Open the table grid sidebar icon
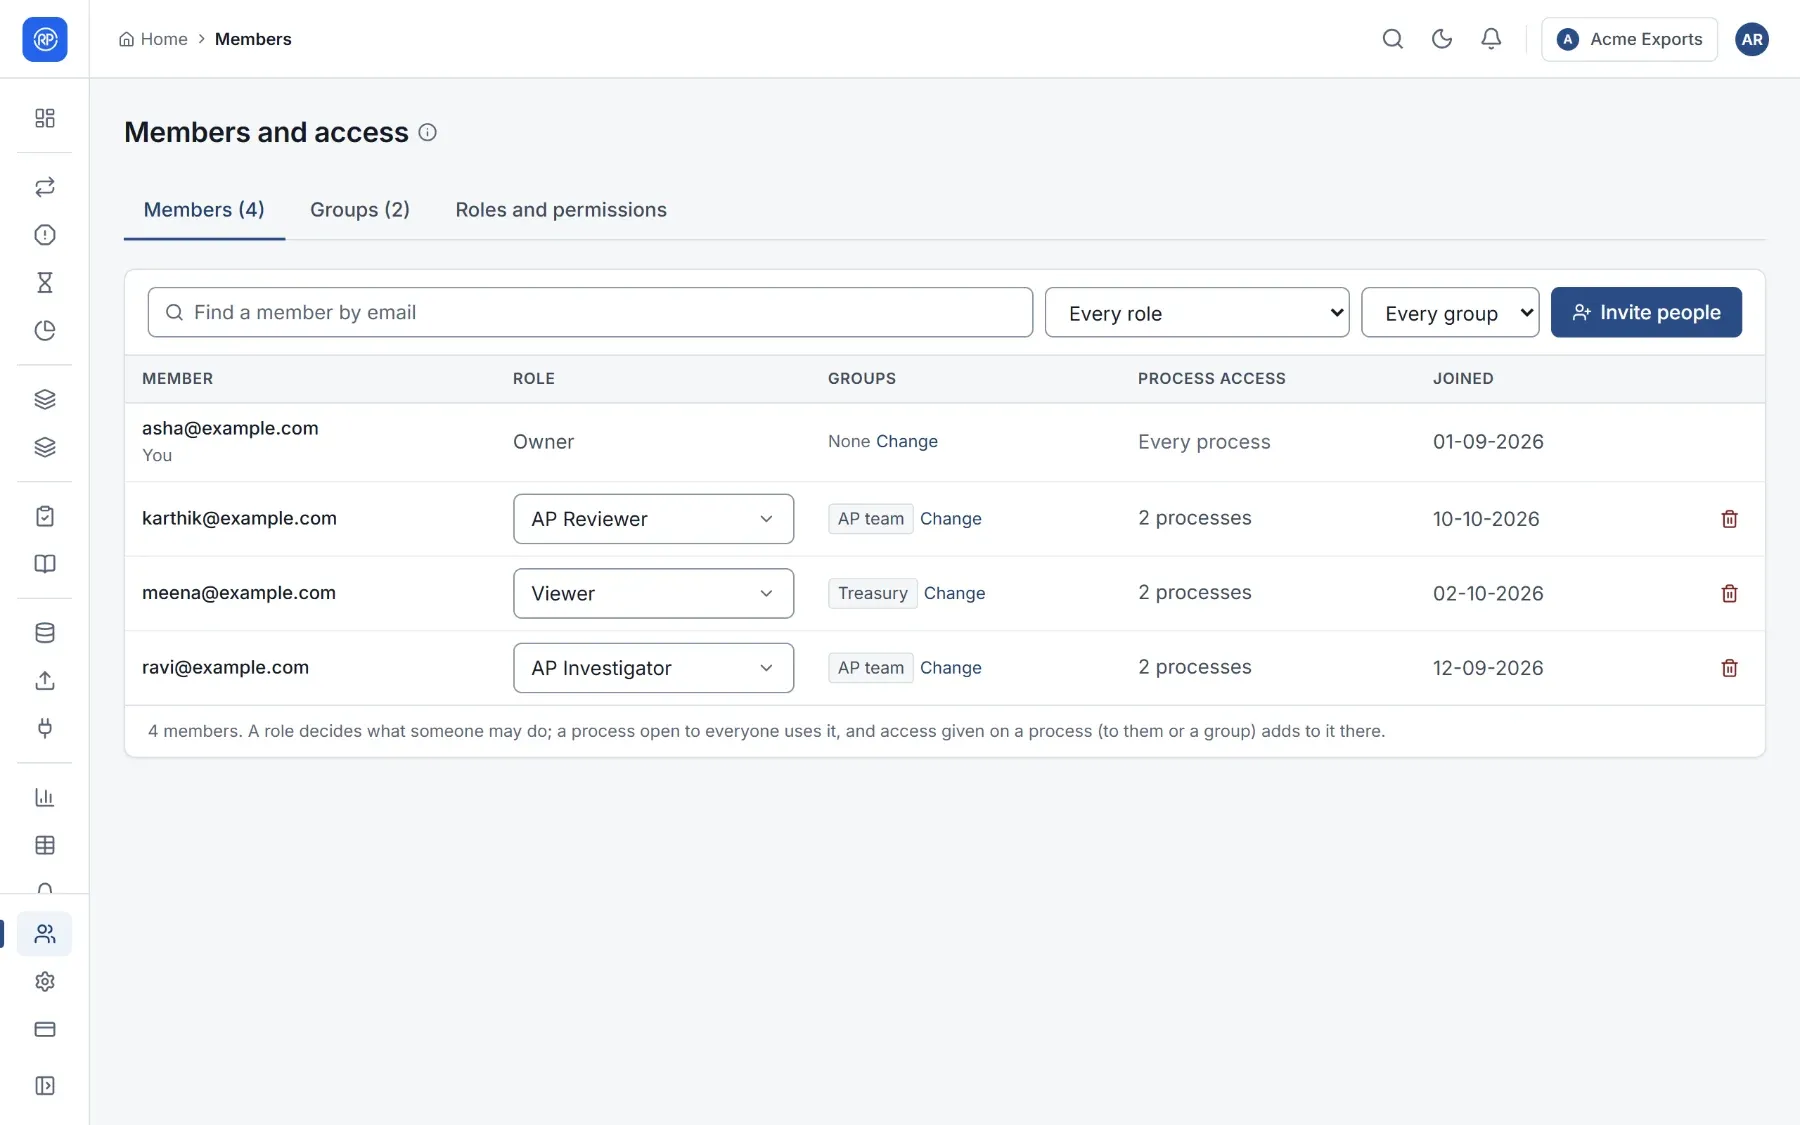 (45, 846)
